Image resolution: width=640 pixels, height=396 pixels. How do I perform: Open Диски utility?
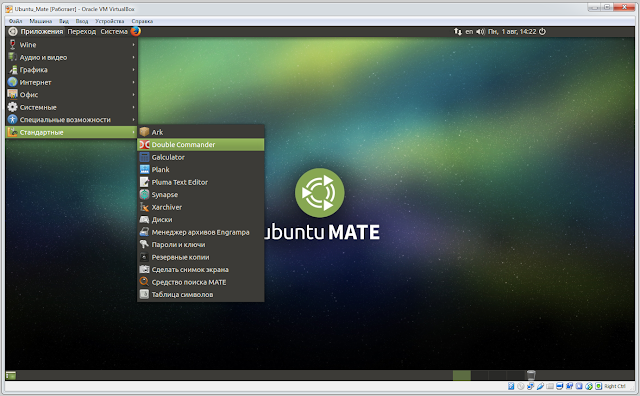(201, 220)
